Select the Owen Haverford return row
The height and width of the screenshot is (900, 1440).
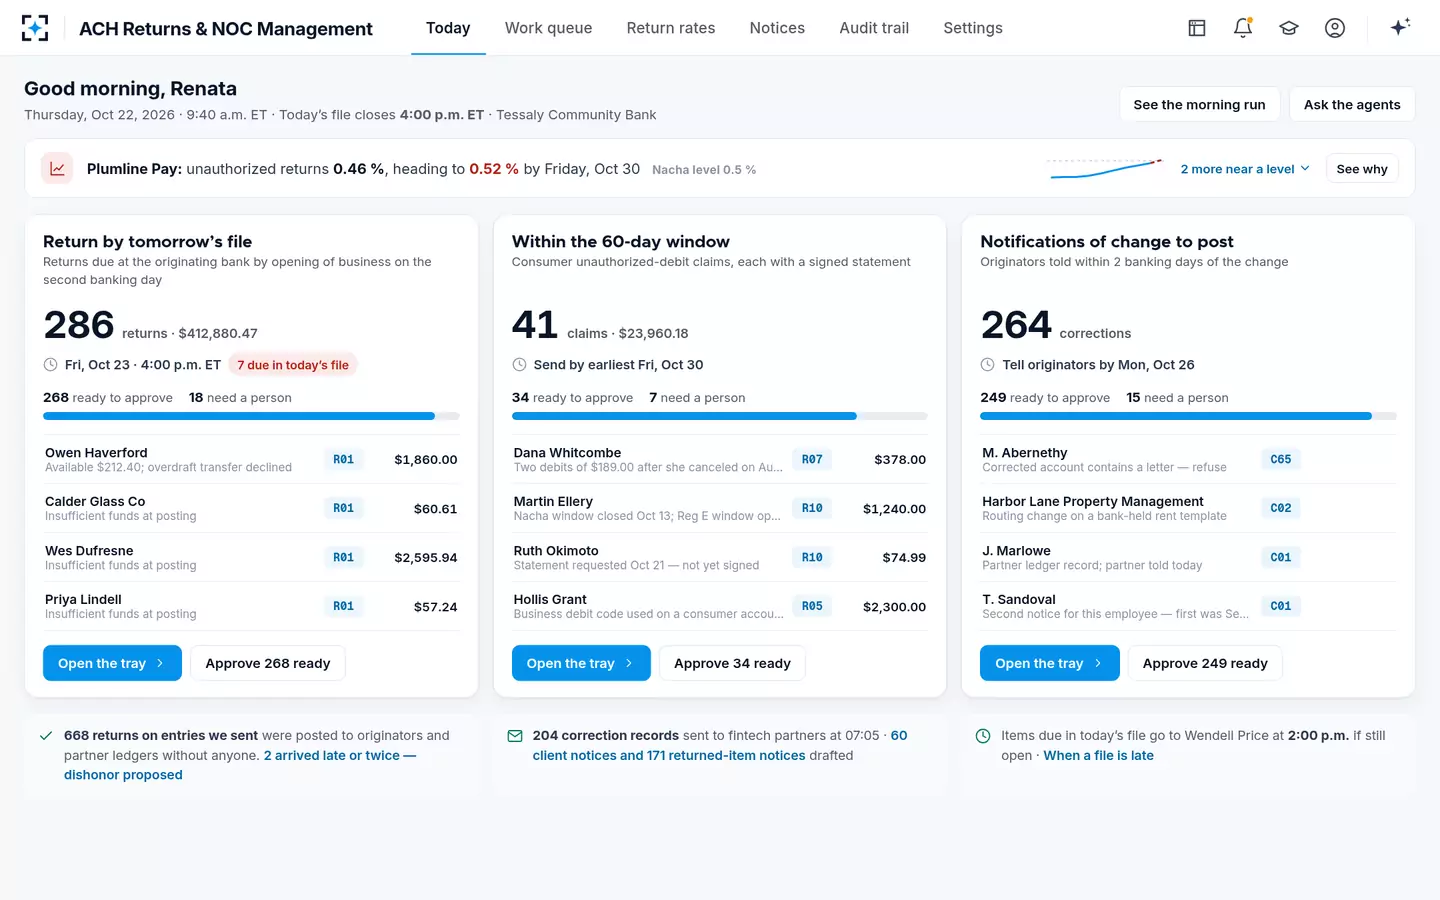251,460
